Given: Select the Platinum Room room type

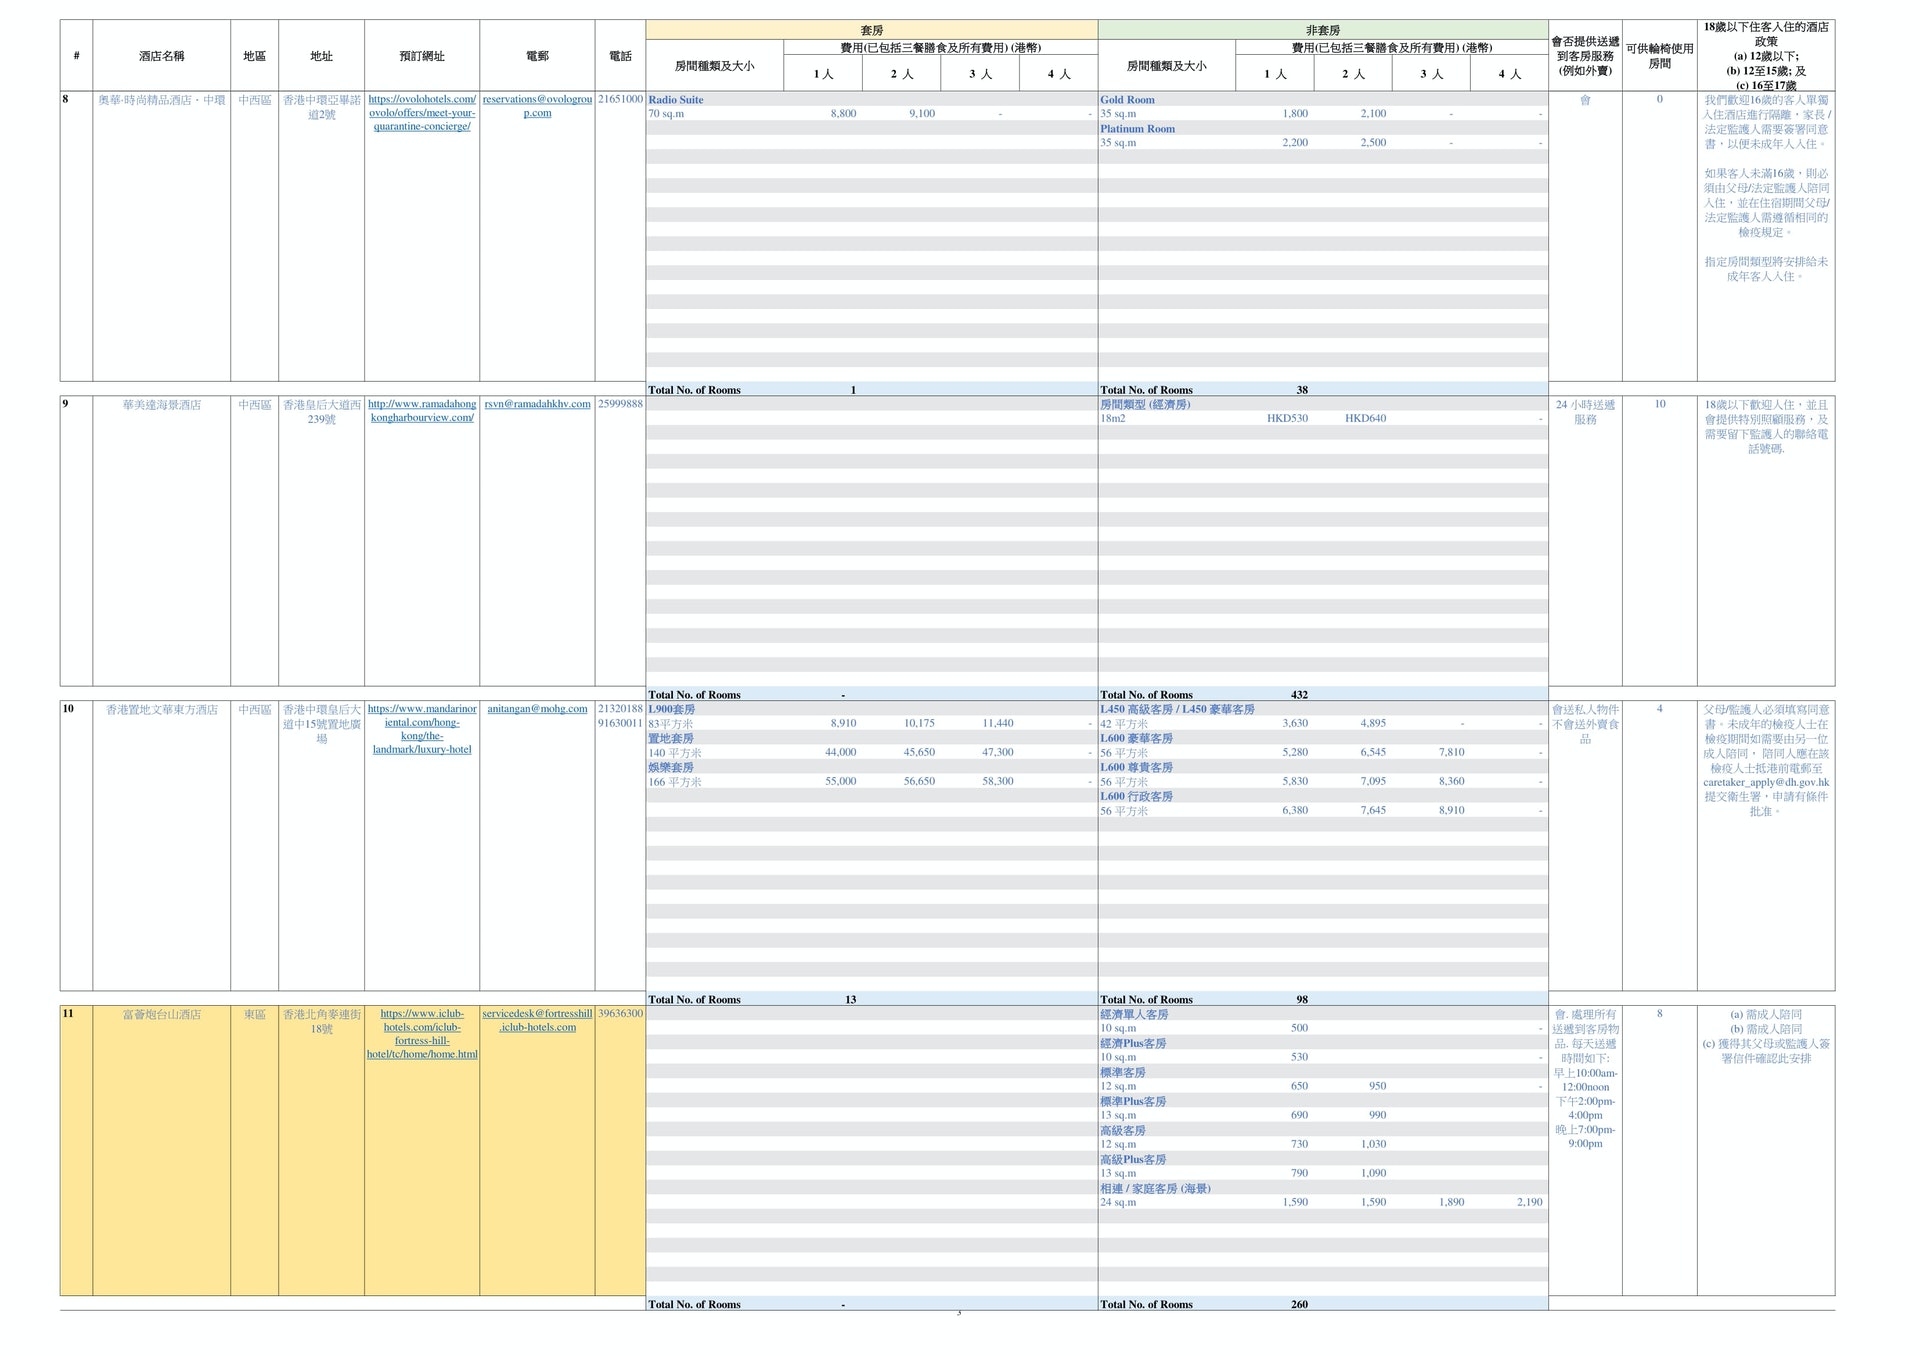Looking at the screenshot, I should coord(1138,129).
